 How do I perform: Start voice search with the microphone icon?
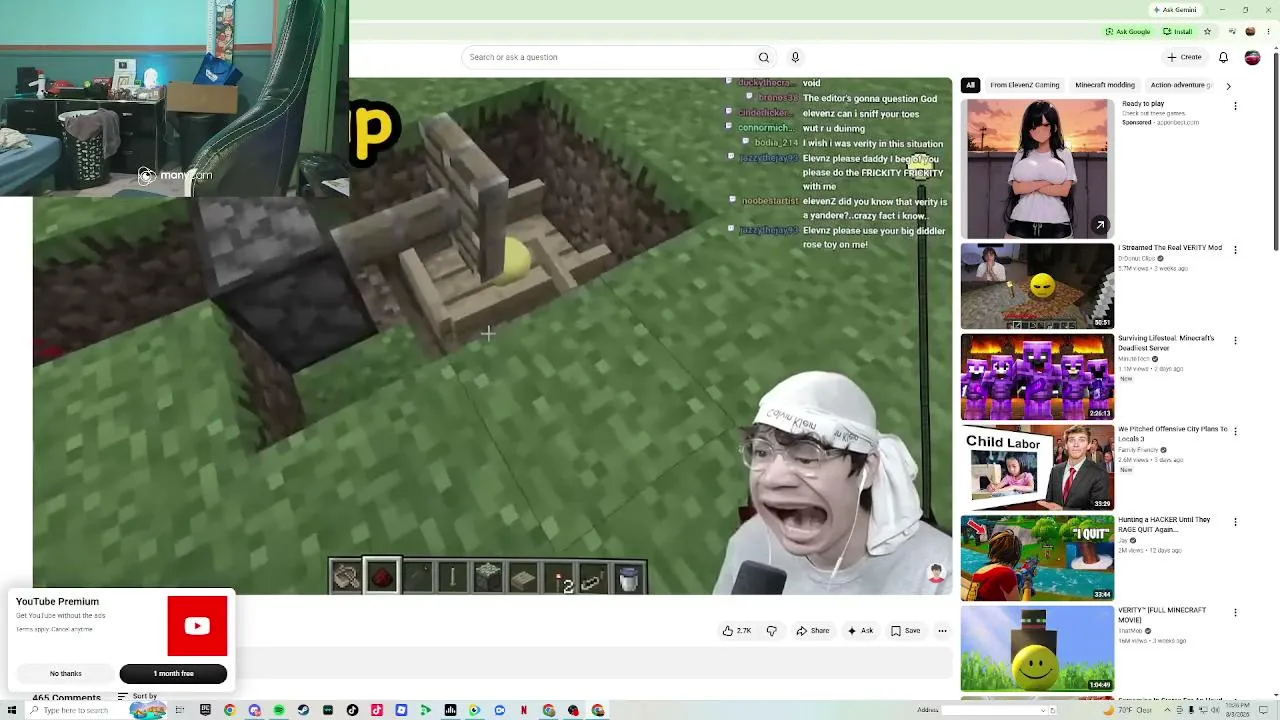click(795, 57)
